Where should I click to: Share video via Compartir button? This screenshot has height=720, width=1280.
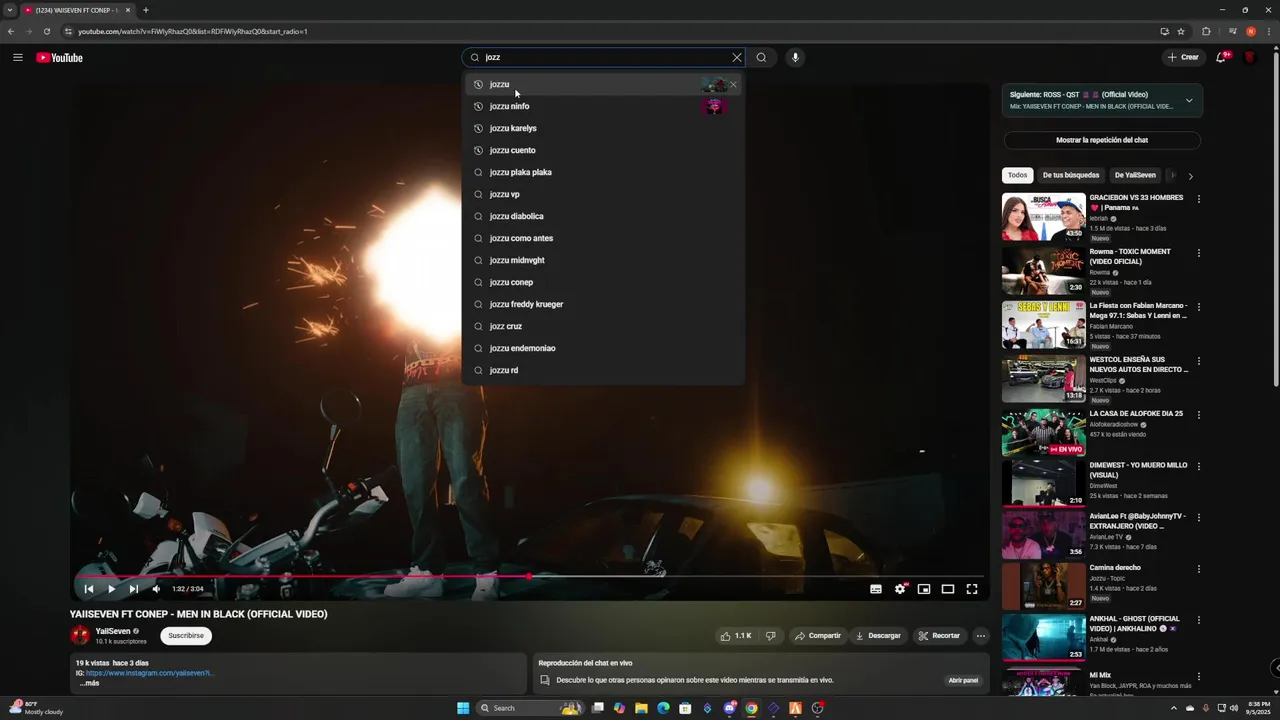[x=818, y=635]
